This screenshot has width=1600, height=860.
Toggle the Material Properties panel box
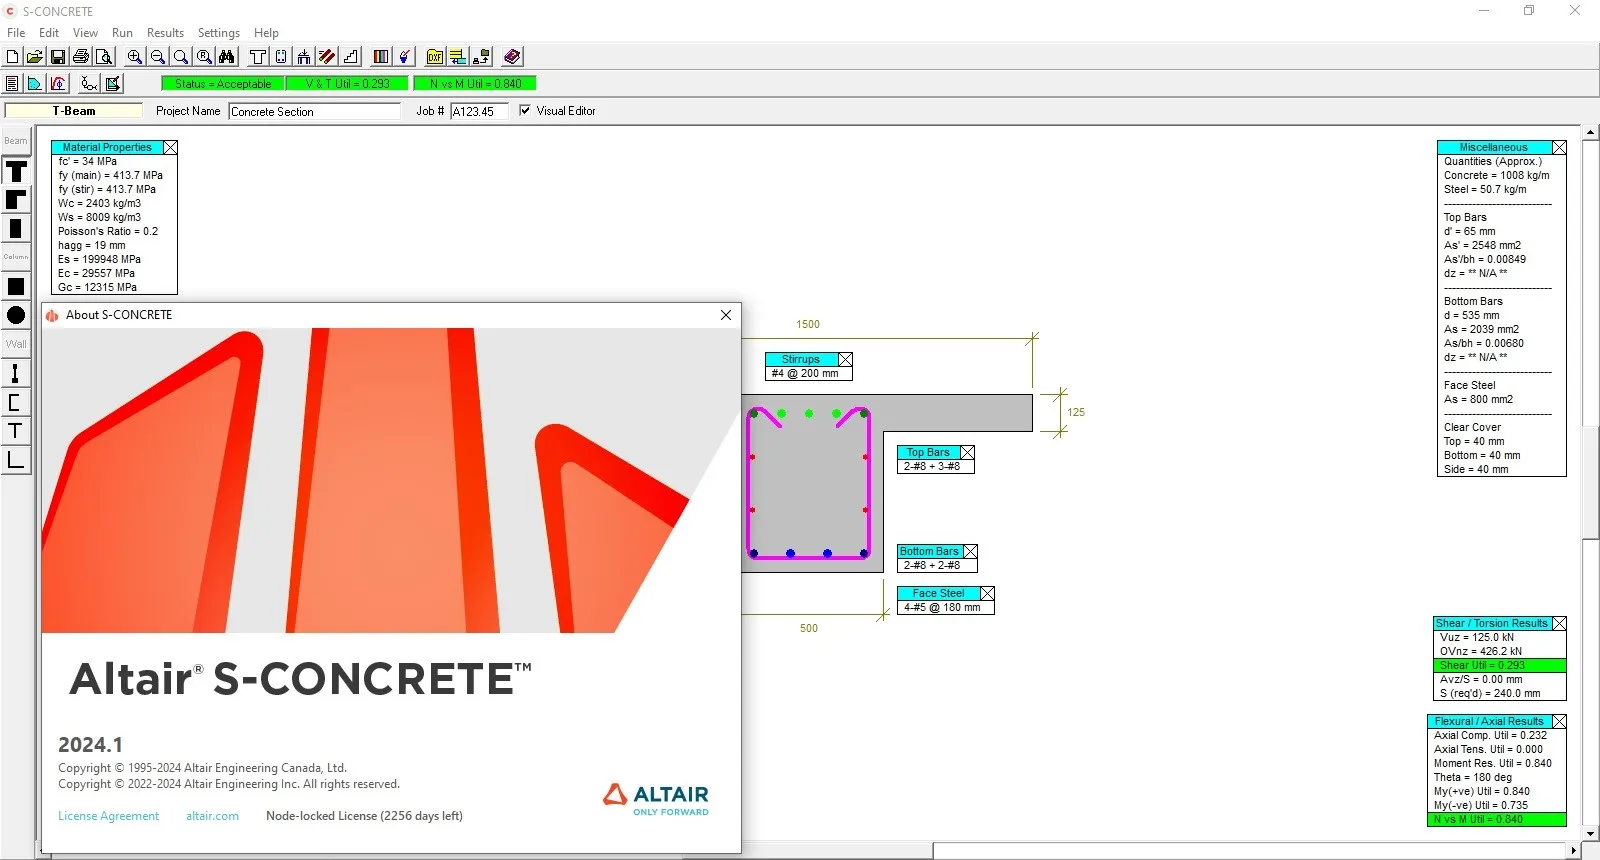170,147
